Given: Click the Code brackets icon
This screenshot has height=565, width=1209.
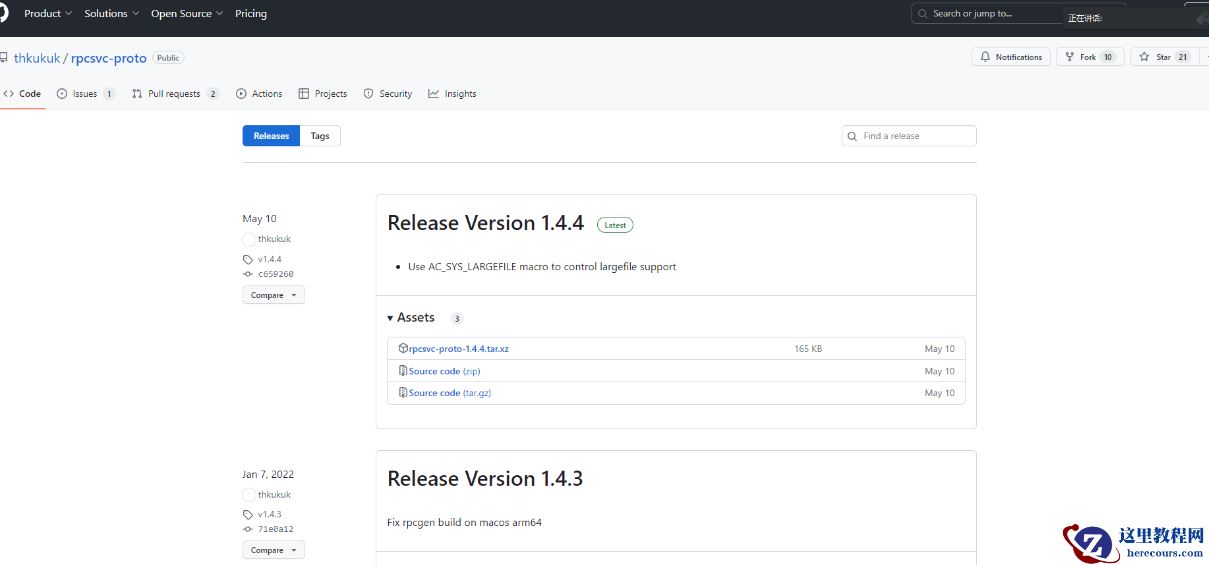Looking at the screenshot, I should 8,94.
